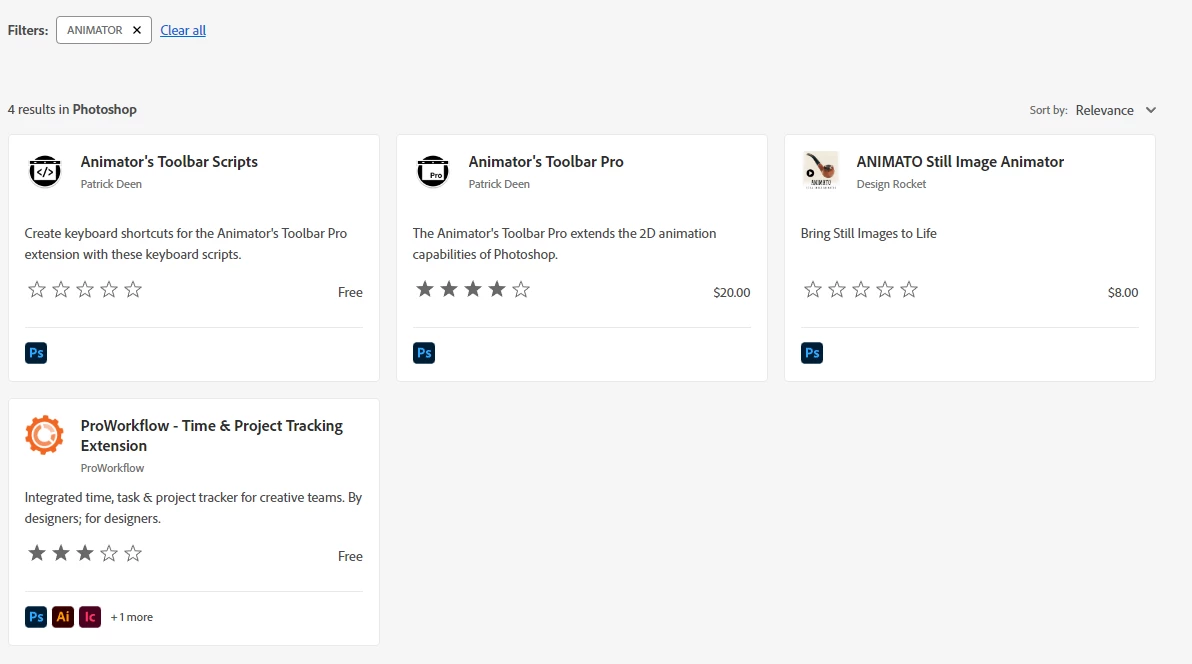1192x664 pixels.
Task: Click Free price on Animator's Toolbar Scripts card
Action: (x=350, y=293)
